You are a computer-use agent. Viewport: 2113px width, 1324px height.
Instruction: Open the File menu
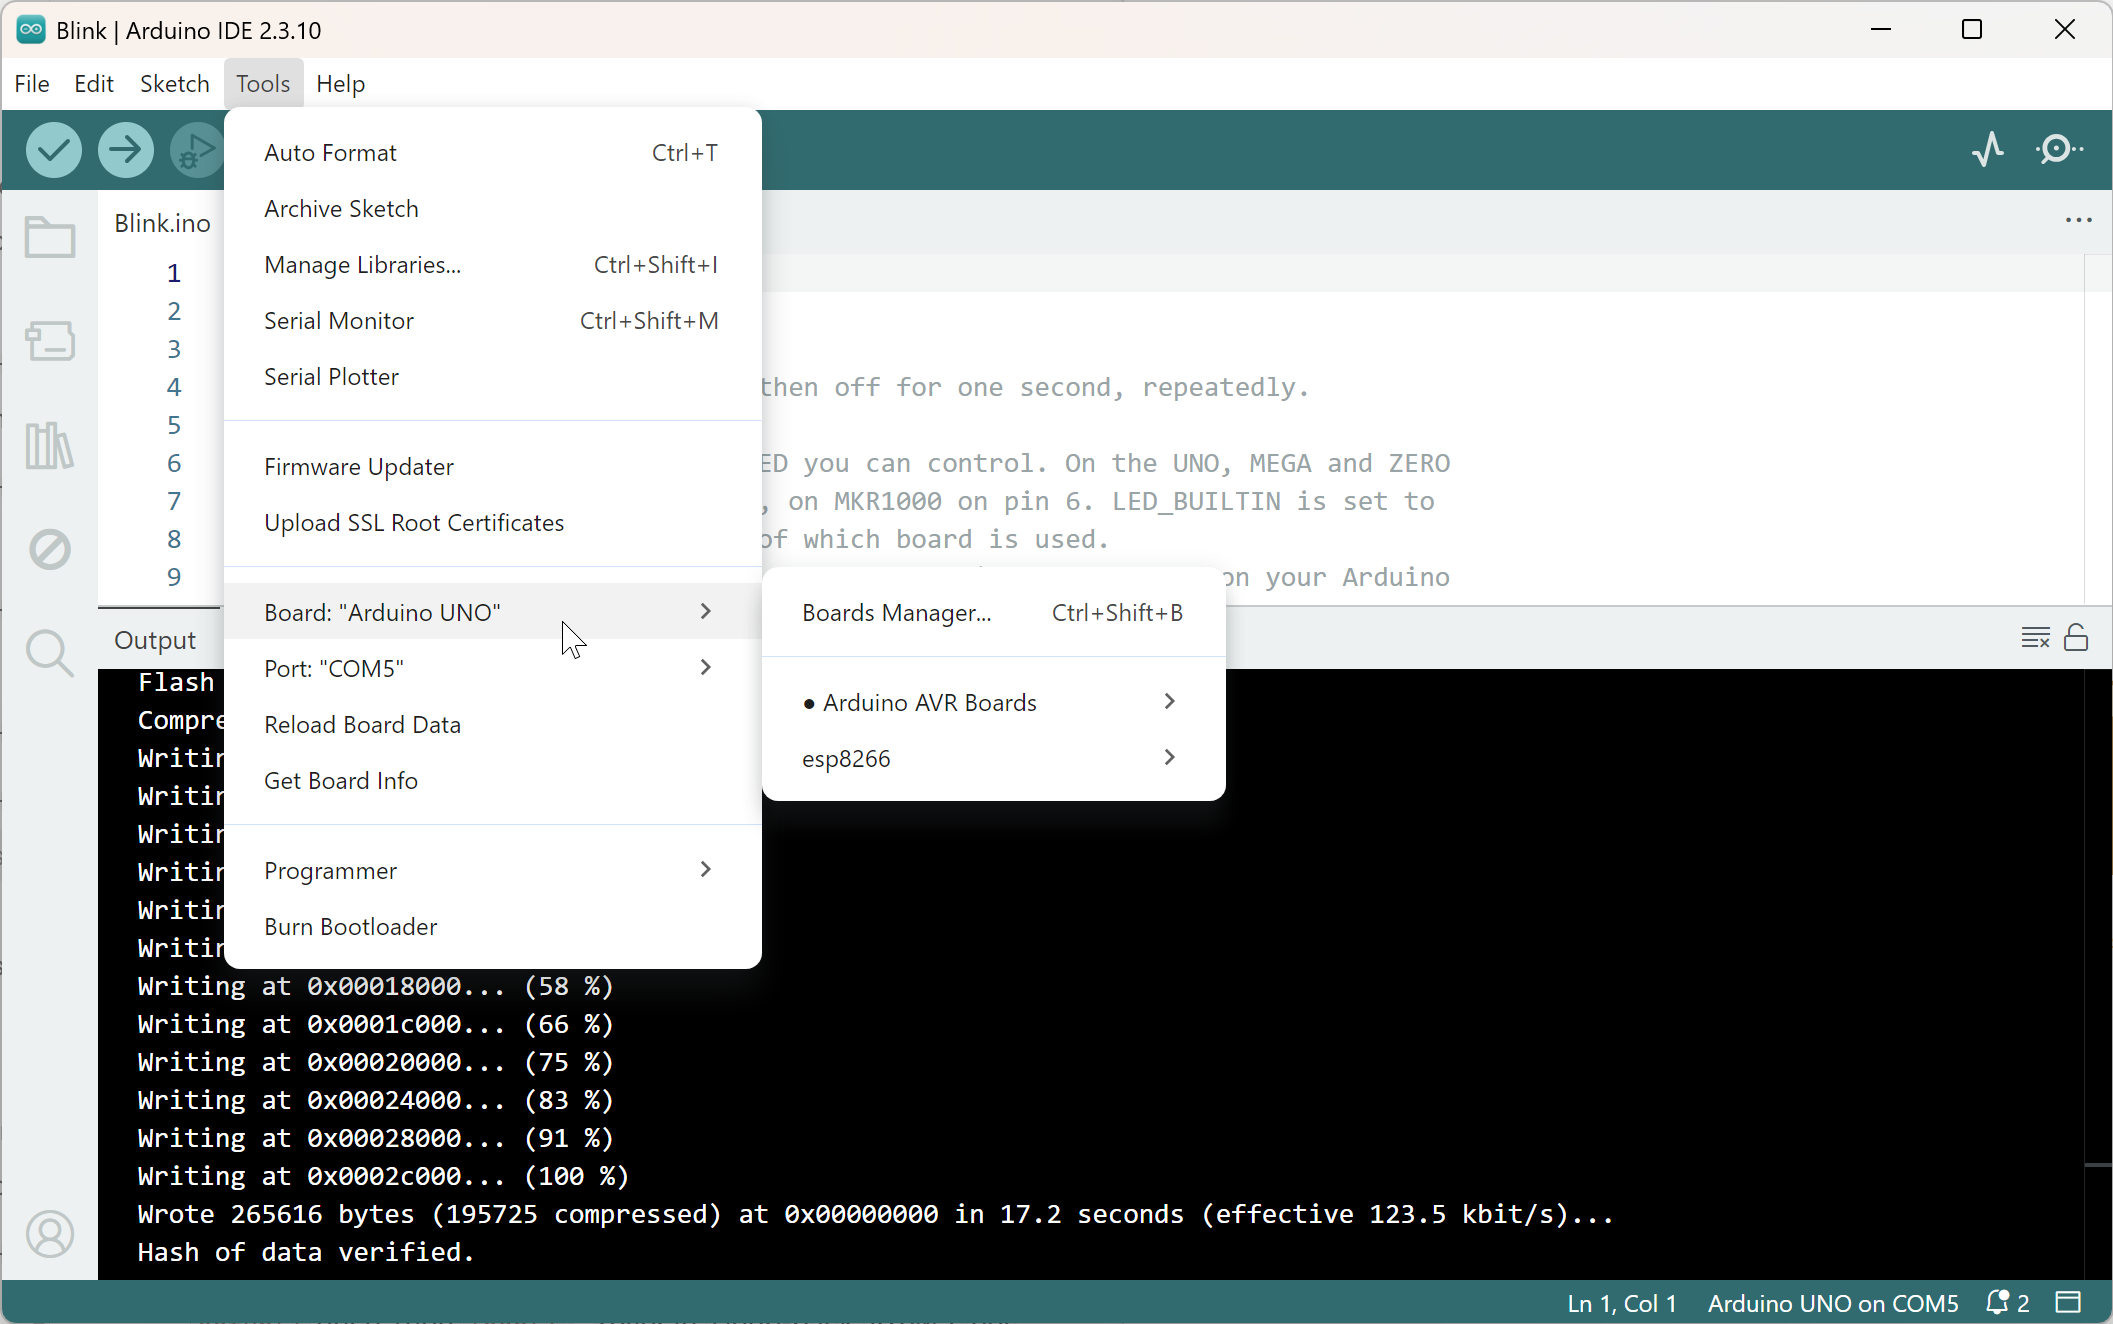point(32,84)
